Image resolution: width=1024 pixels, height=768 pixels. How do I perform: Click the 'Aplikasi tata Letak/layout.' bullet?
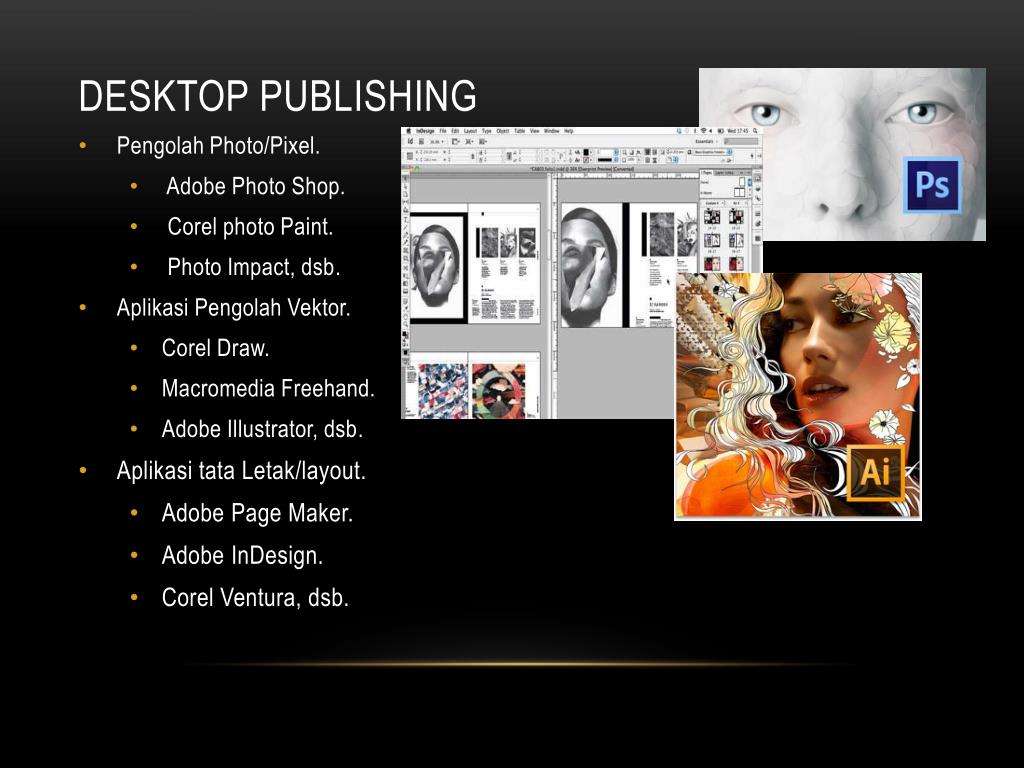pos(241,471)
